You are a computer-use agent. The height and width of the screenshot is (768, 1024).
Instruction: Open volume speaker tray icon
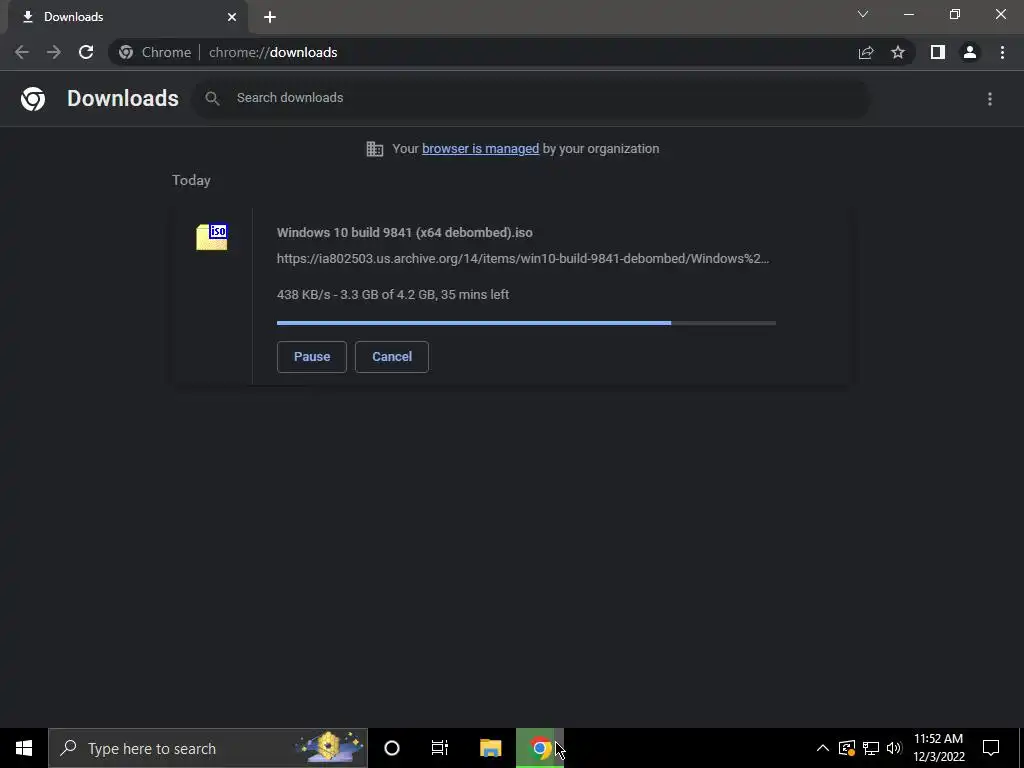point(894,748)
